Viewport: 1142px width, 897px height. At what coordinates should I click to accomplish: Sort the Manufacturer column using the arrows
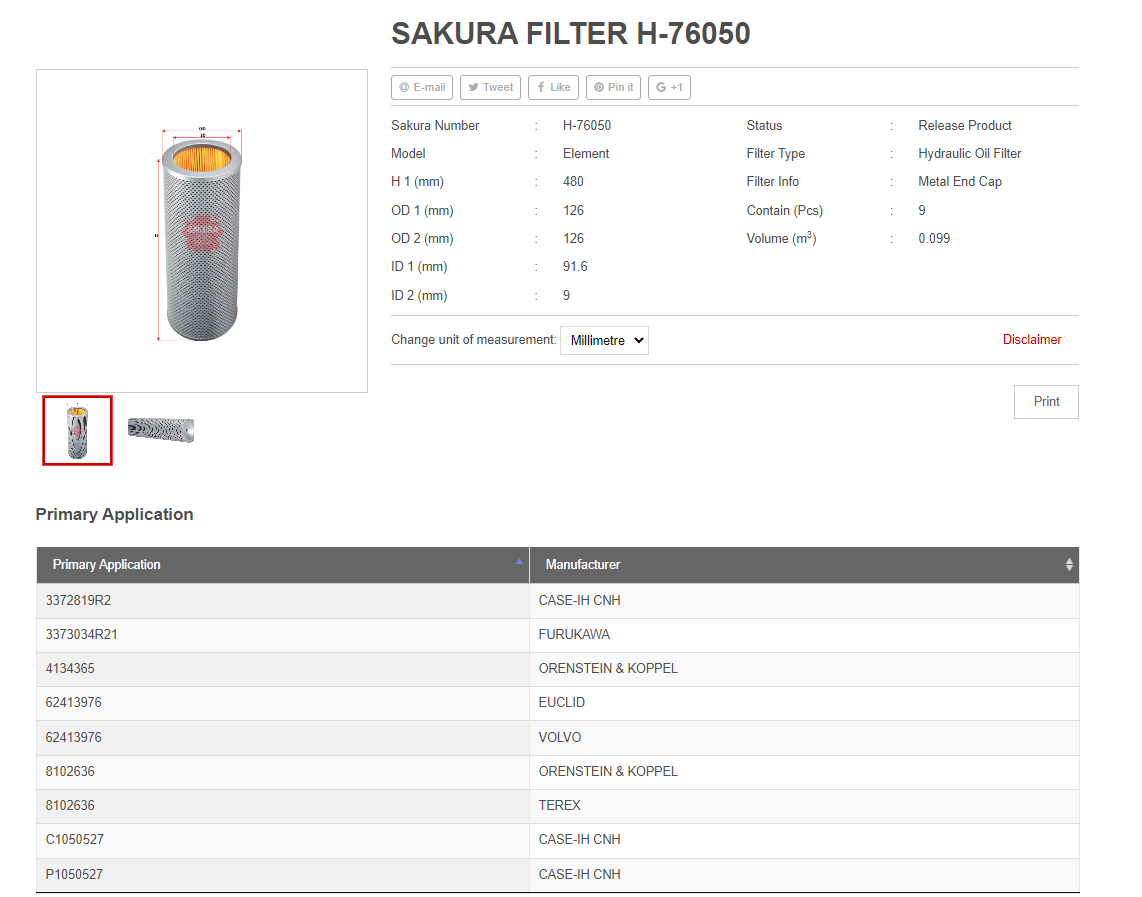coord(1069,565)
